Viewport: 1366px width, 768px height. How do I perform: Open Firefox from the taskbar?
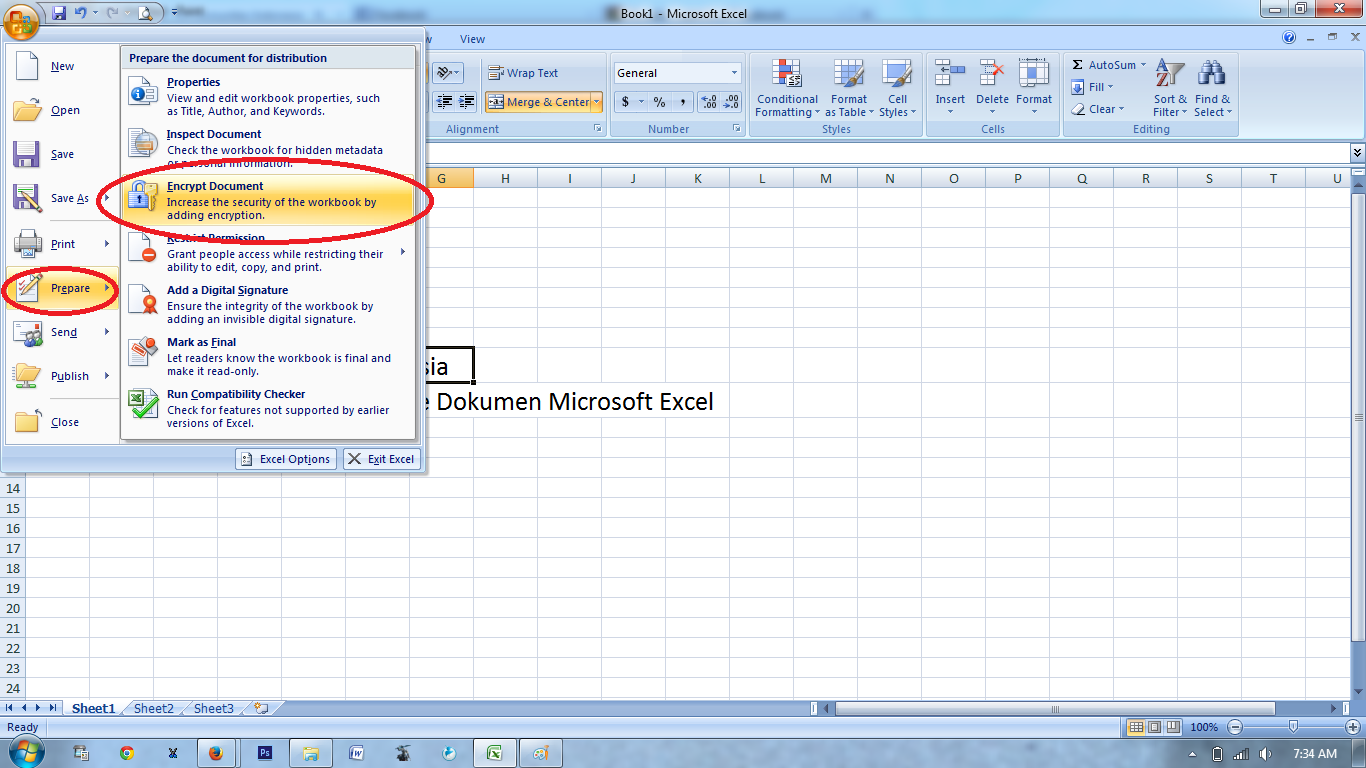pos(214,753)
